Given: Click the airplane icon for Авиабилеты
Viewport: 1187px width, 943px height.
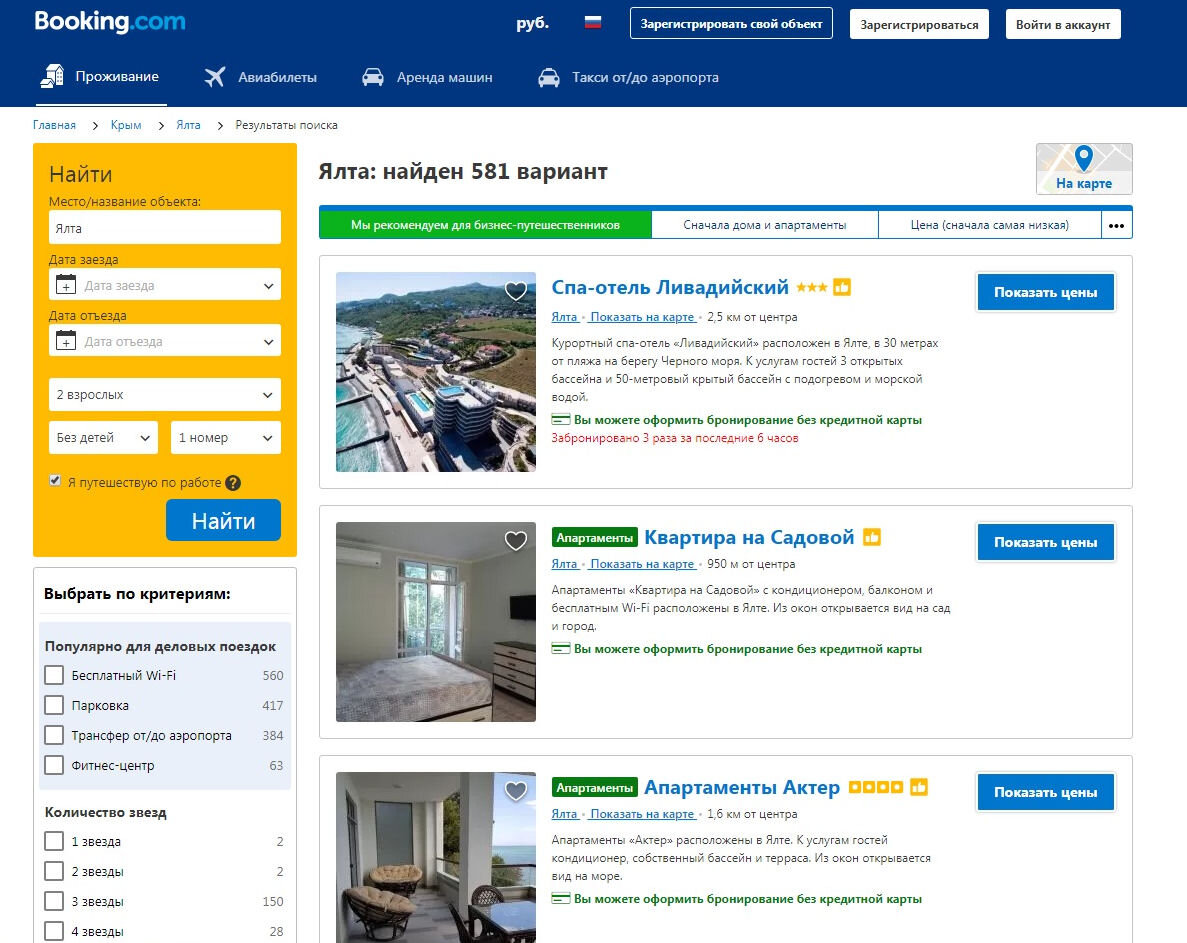Looking at the screenshot, I should click(x=215, y=77).
